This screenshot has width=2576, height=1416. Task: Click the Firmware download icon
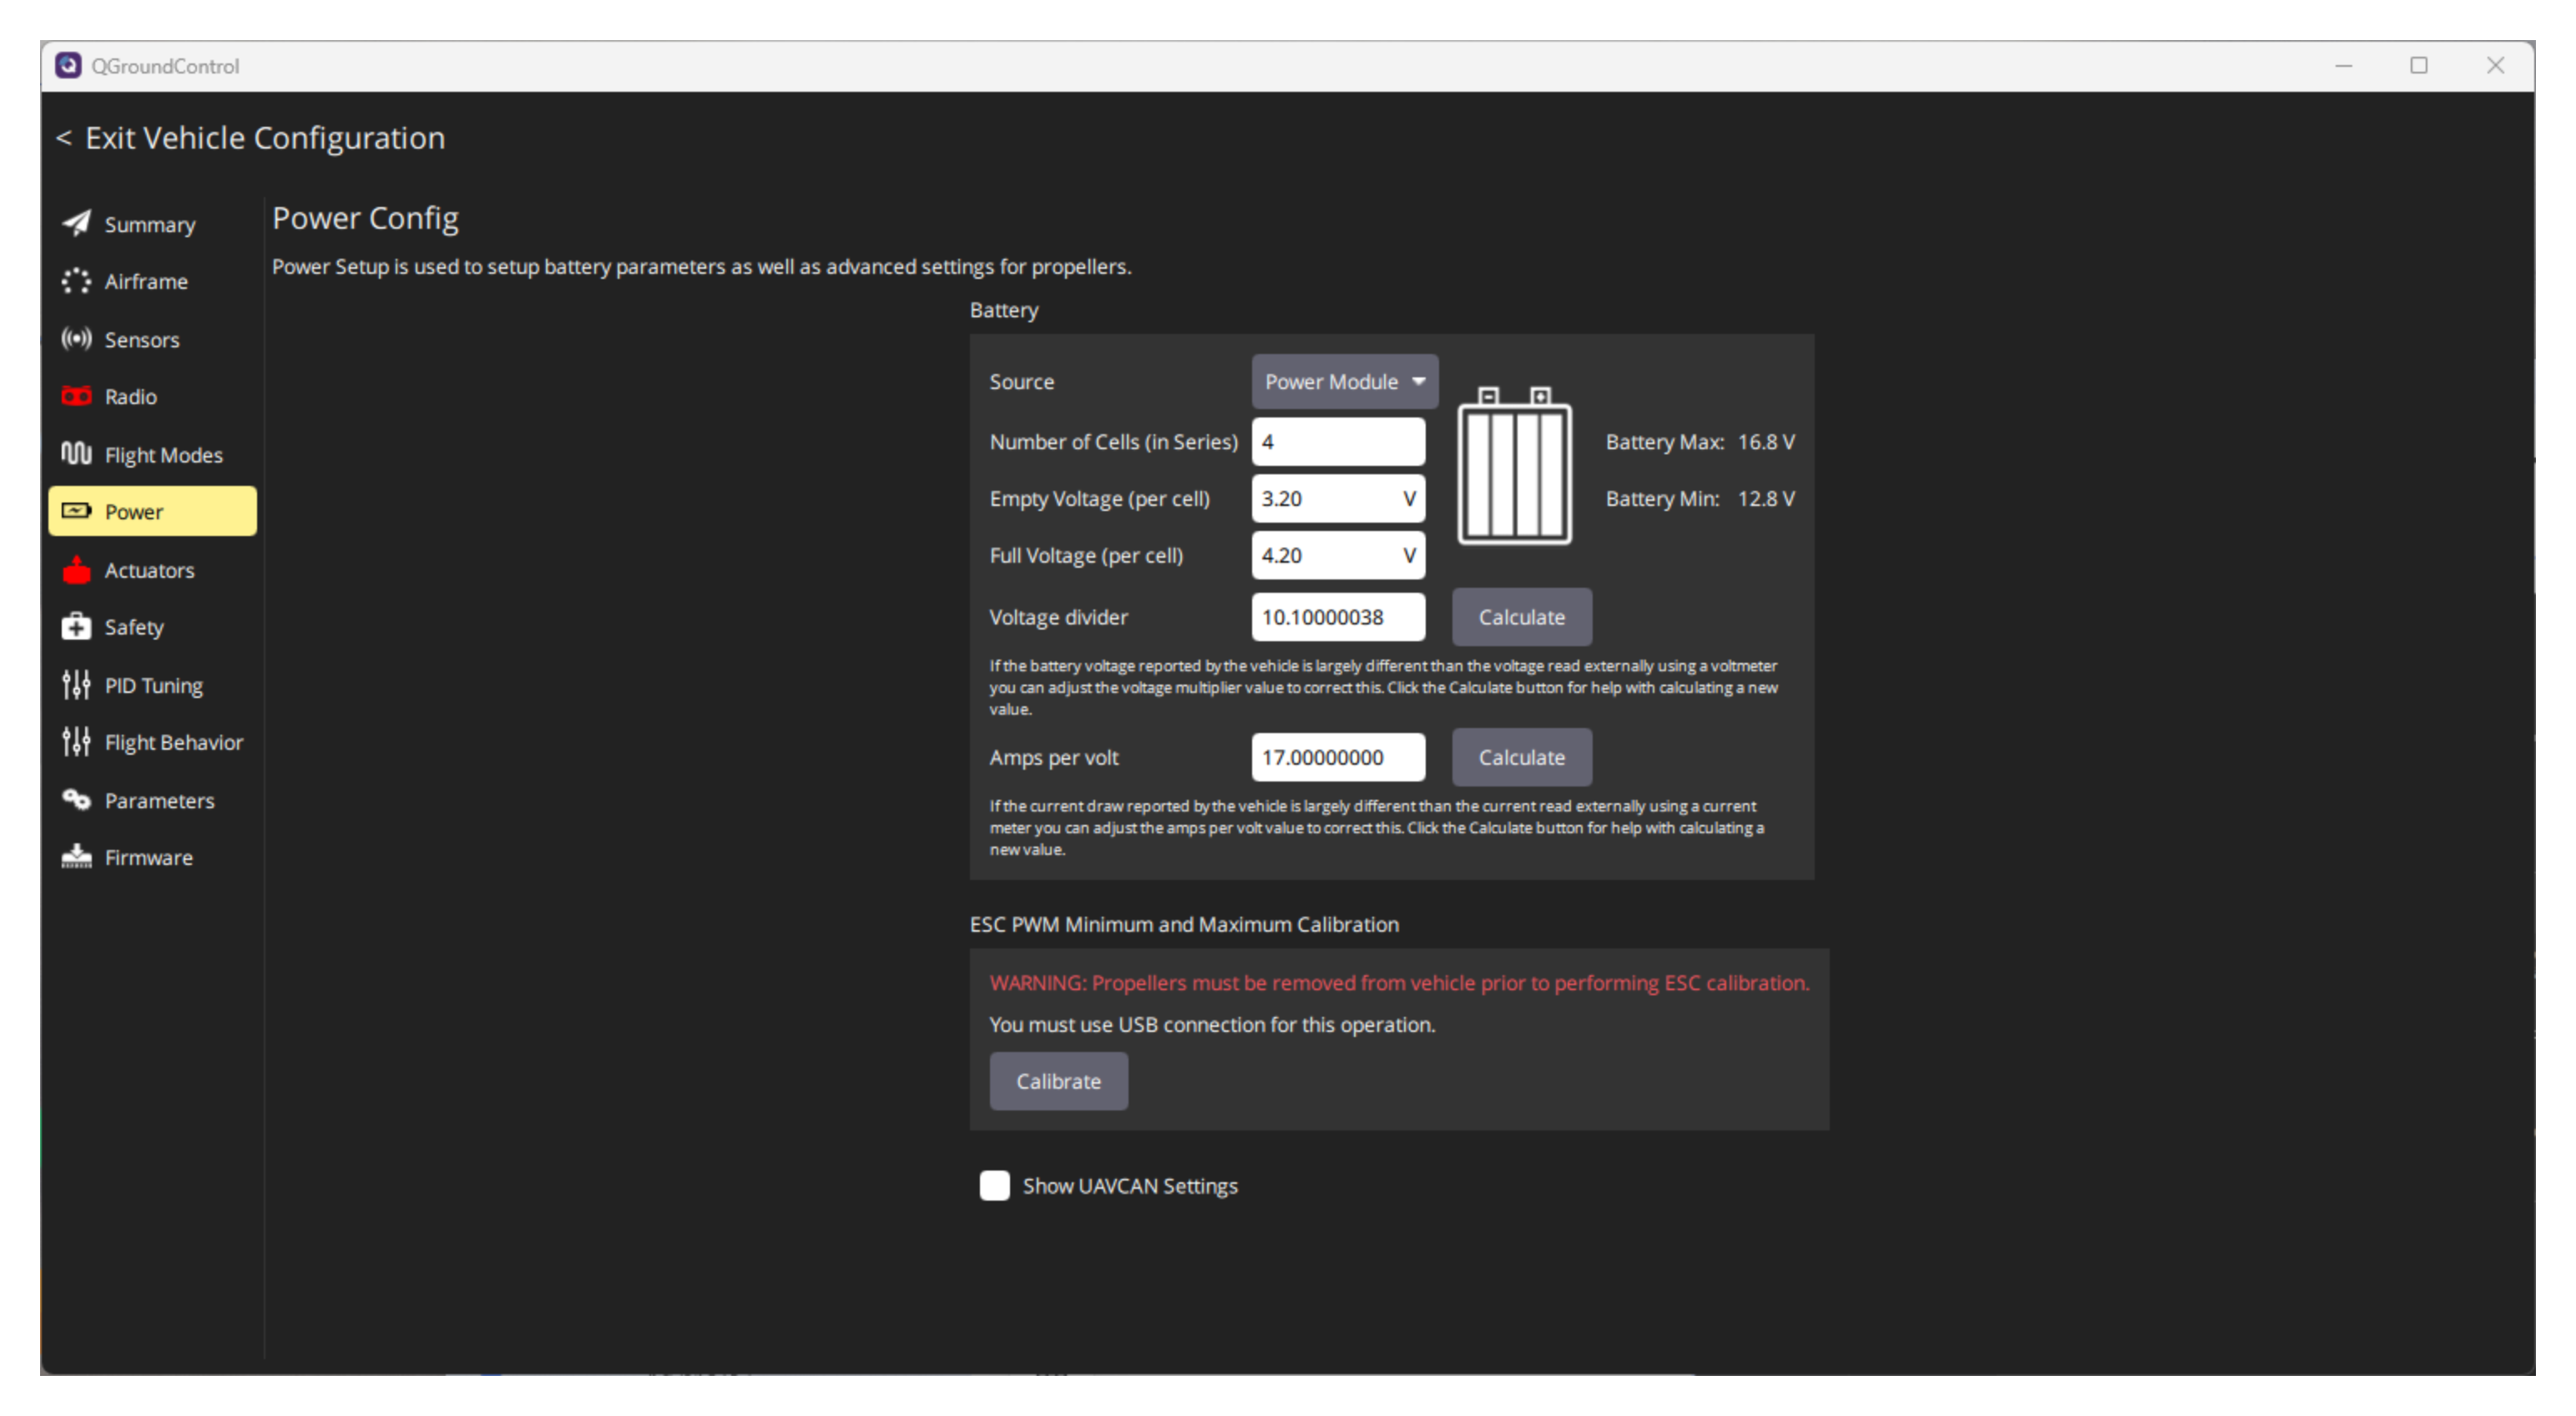coord(76,856)
